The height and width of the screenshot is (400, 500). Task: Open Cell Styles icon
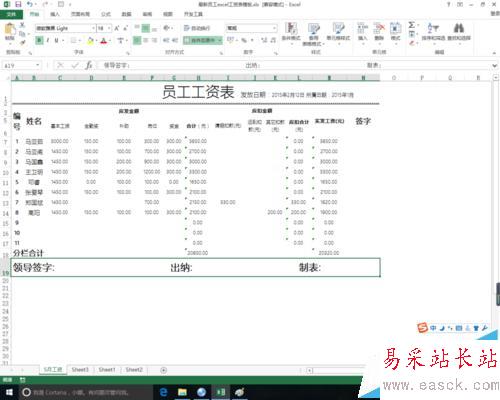(338, 28)
